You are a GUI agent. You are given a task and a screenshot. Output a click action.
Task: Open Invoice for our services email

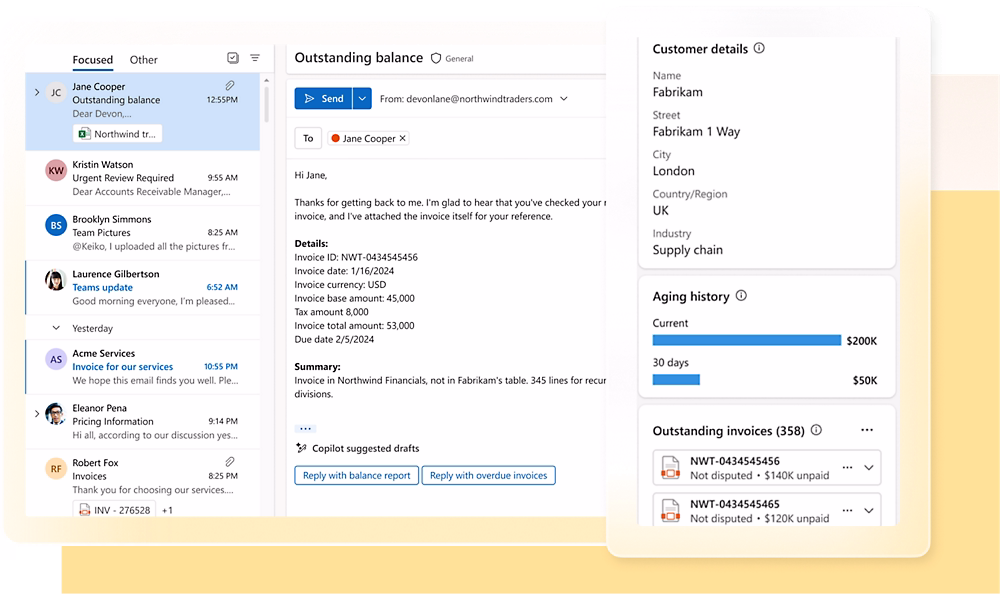(143, 366)
